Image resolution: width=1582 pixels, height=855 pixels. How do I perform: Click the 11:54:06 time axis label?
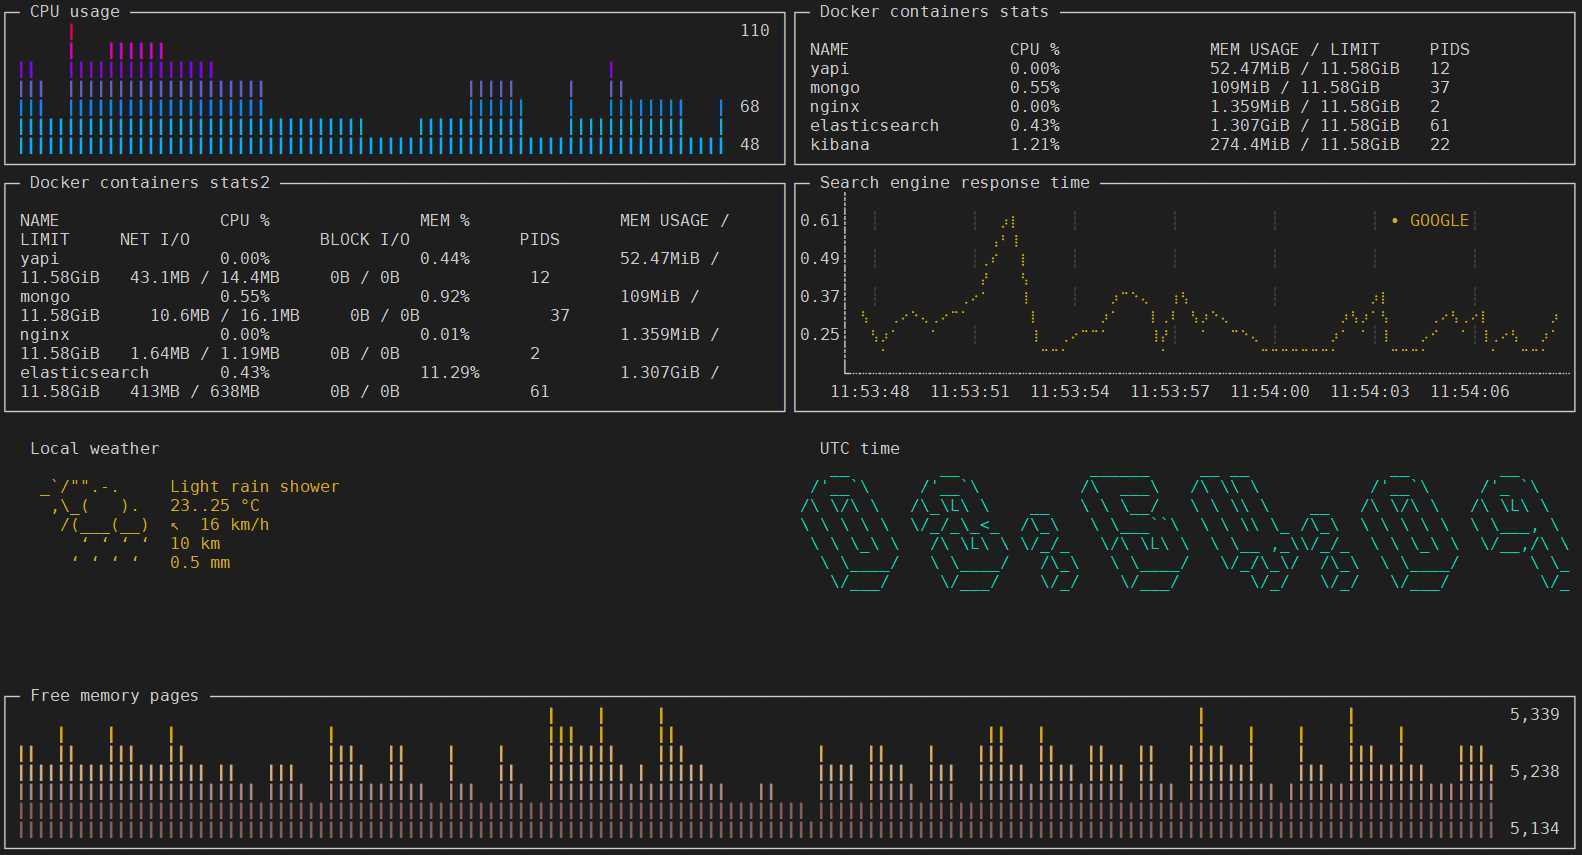(1470, 391)
